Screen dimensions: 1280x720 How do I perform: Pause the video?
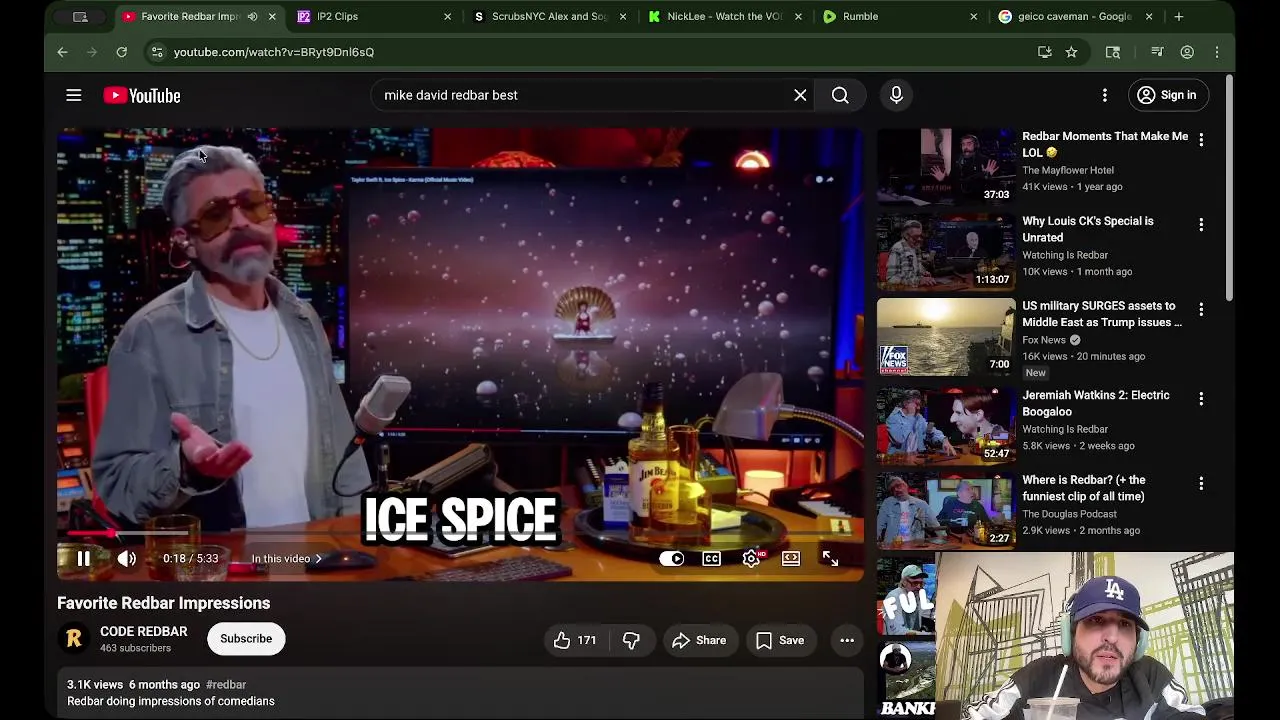click(84, 559)
